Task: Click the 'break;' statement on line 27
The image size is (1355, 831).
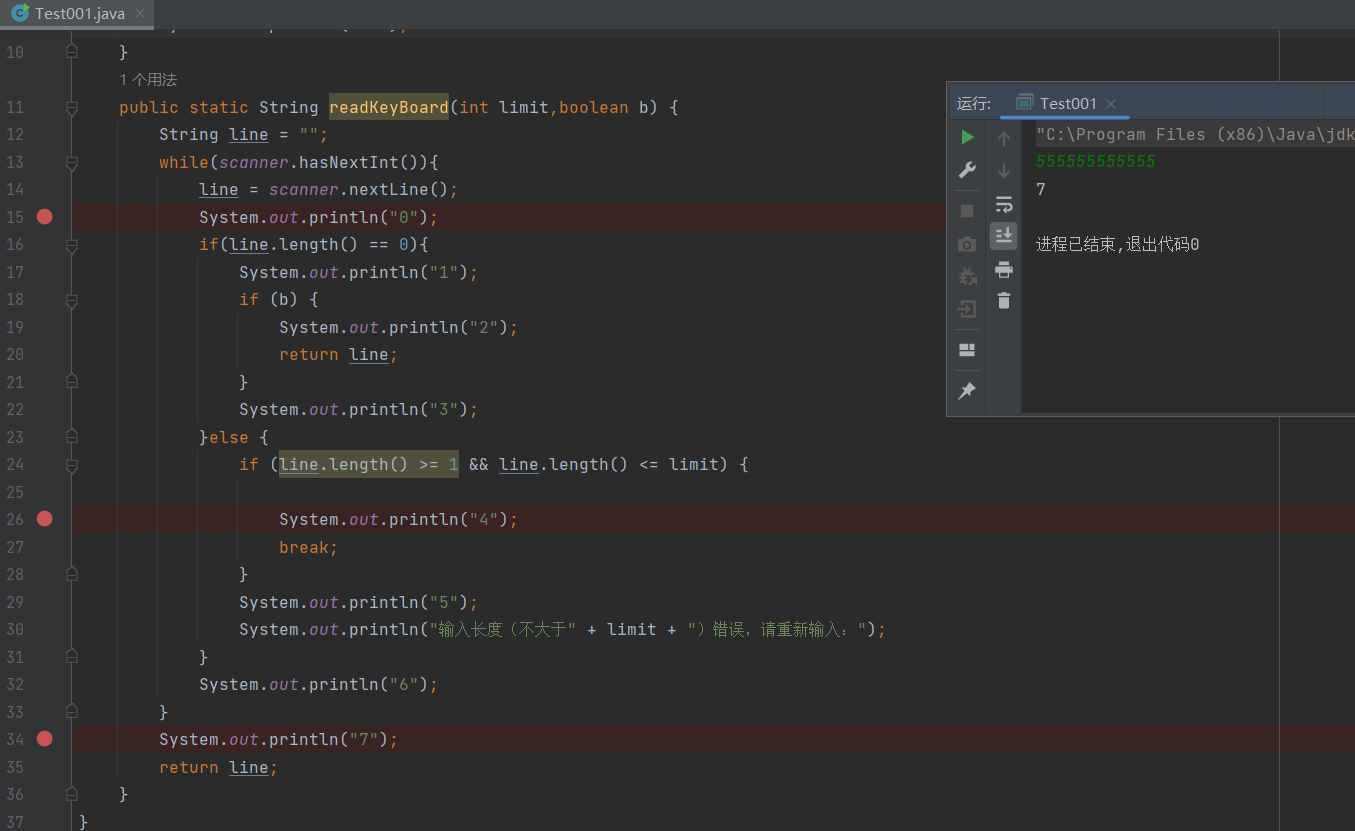Action: [308, 547]
